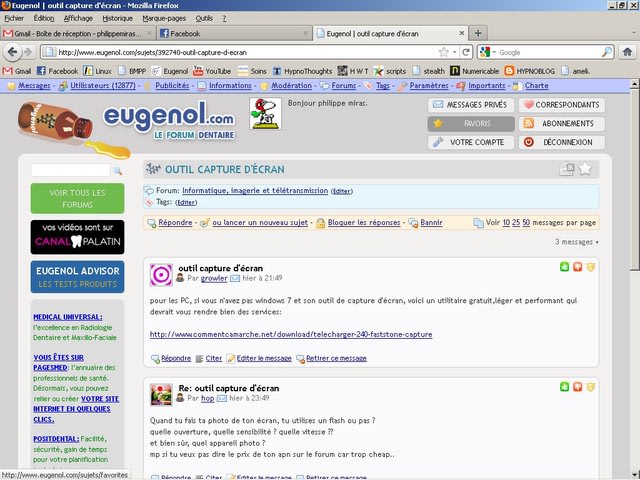
Task: Click red thumbs-down icon on first post
Action: pyautogui.click(x=578, y=267)
